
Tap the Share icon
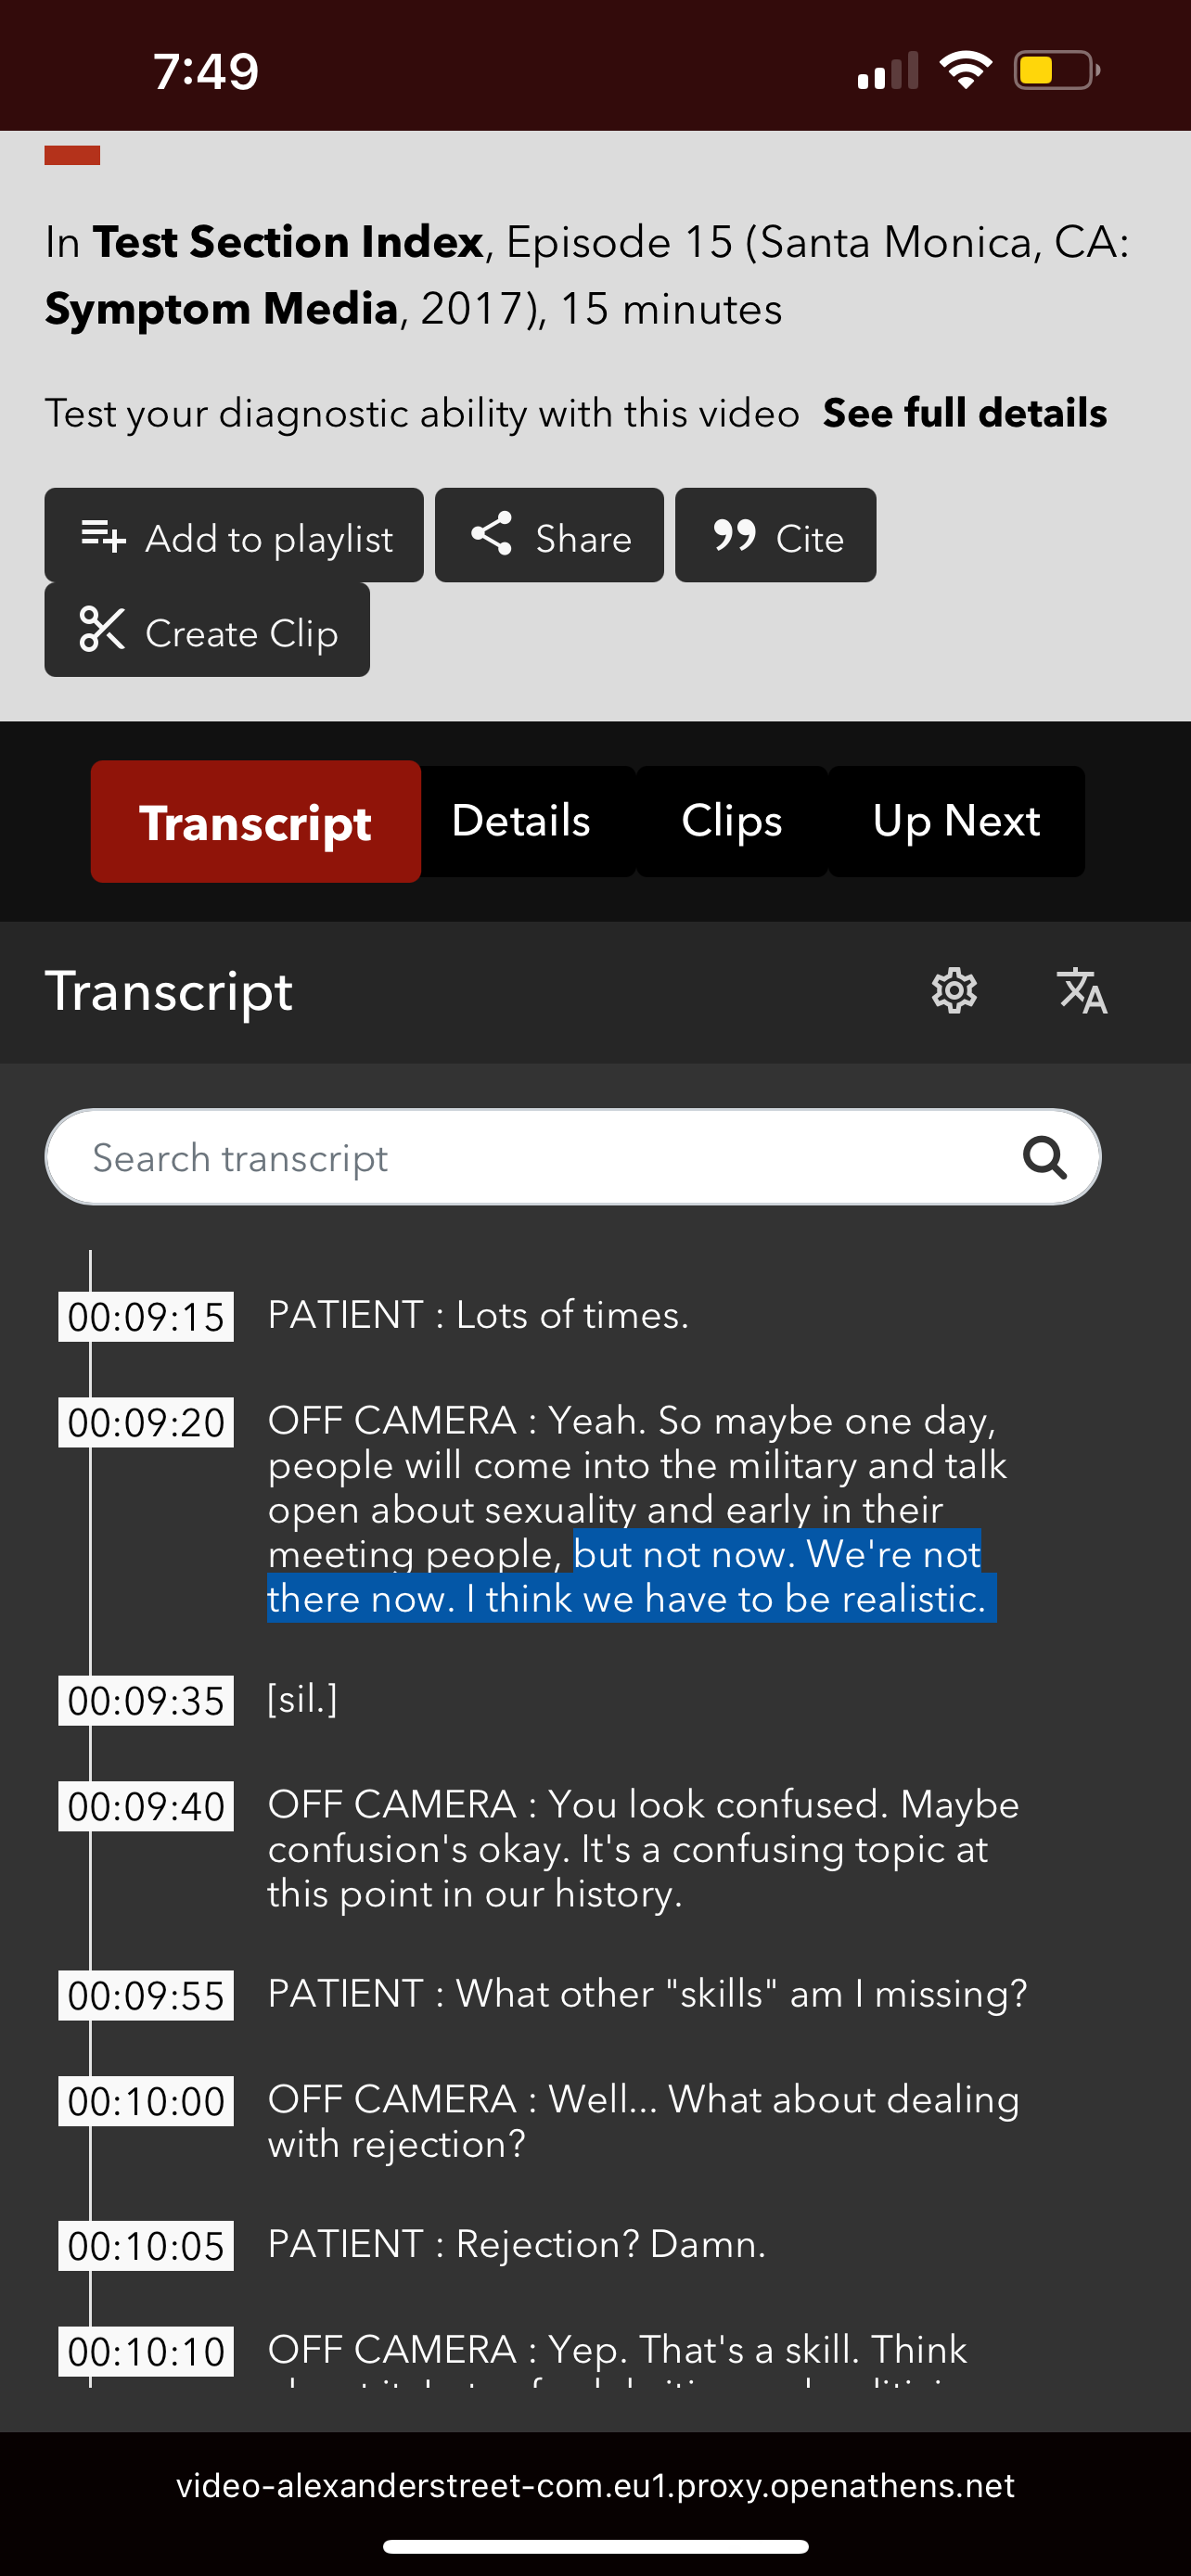pyautogui.click(x=491, y=535)
